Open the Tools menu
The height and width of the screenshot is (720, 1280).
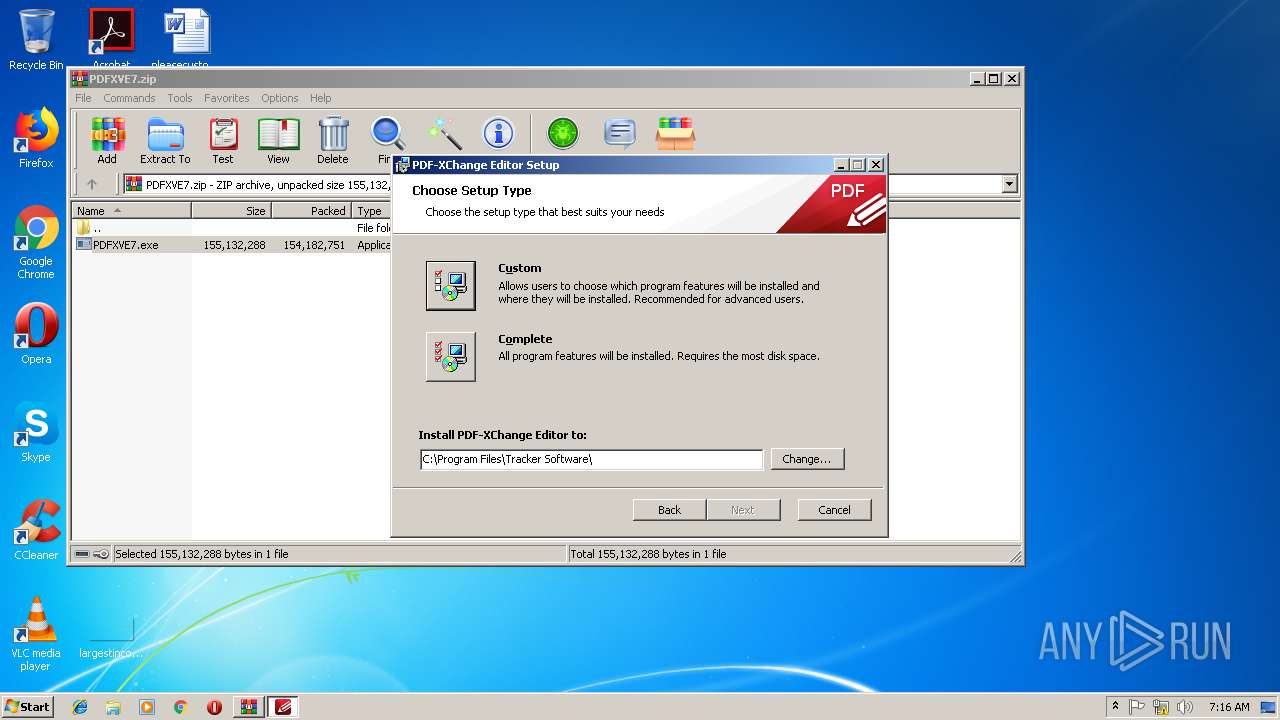(180, 98)
